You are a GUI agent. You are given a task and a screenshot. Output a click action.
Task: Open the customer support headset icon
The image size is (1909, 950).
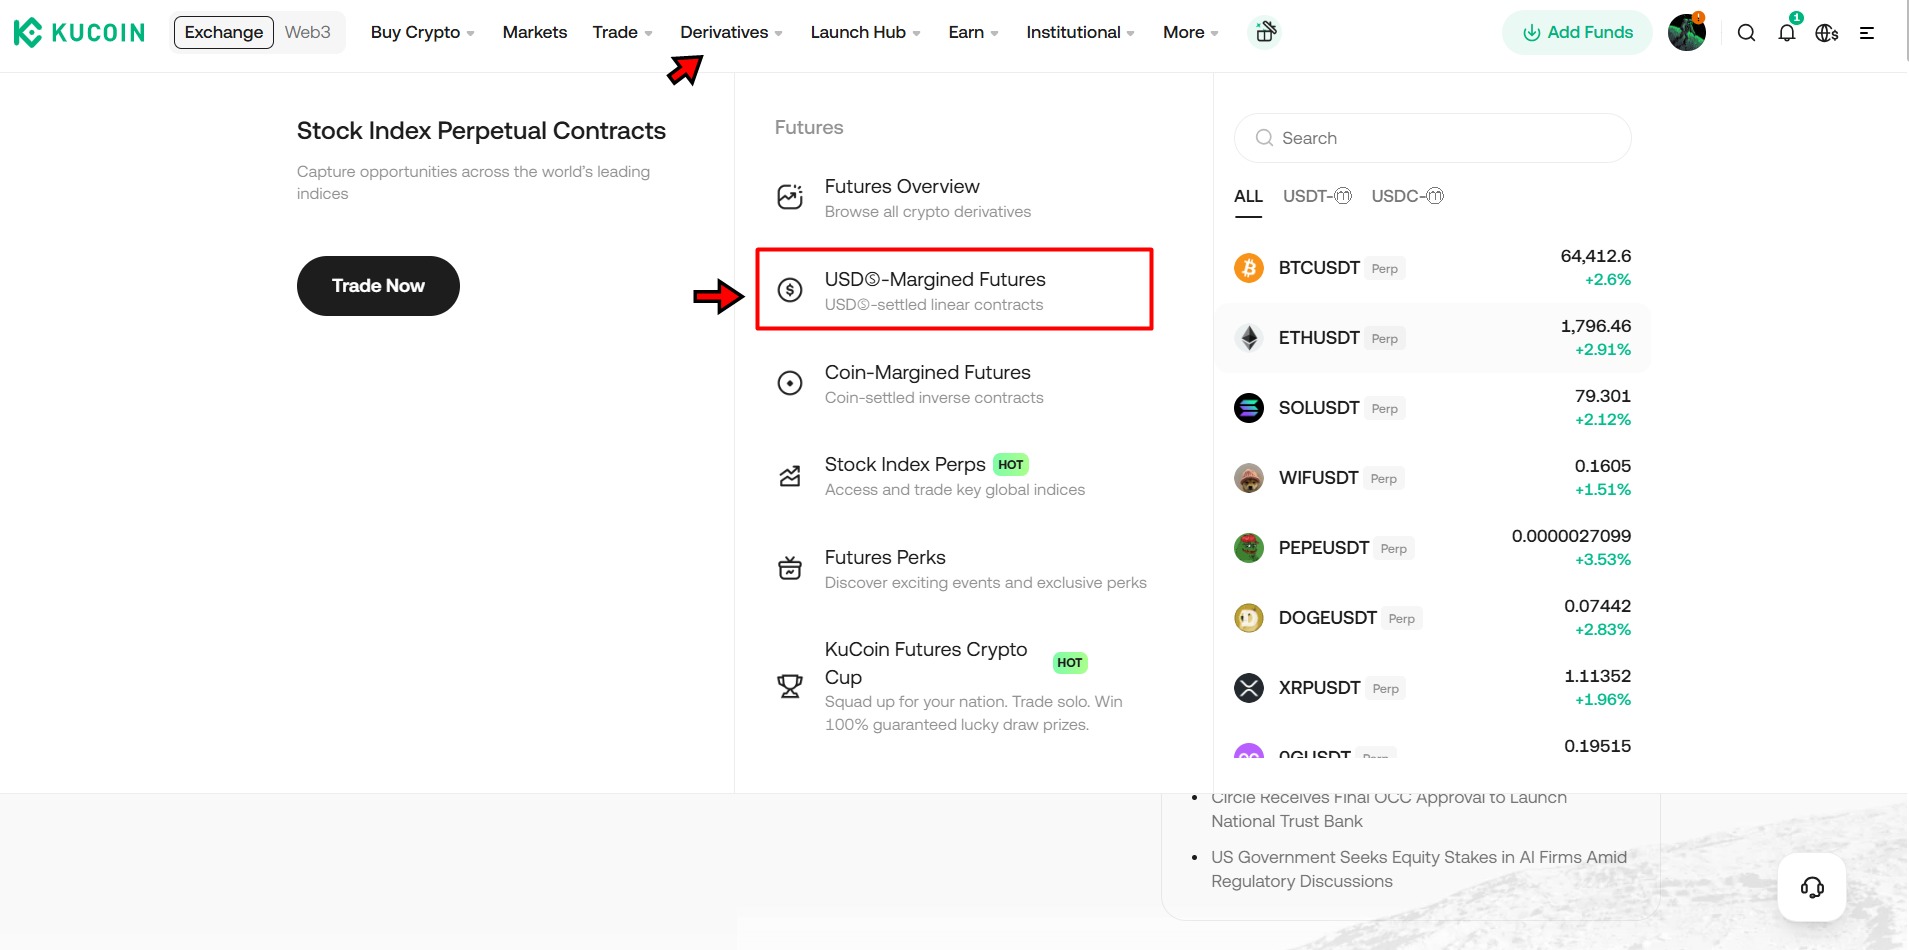[1812, 887]
